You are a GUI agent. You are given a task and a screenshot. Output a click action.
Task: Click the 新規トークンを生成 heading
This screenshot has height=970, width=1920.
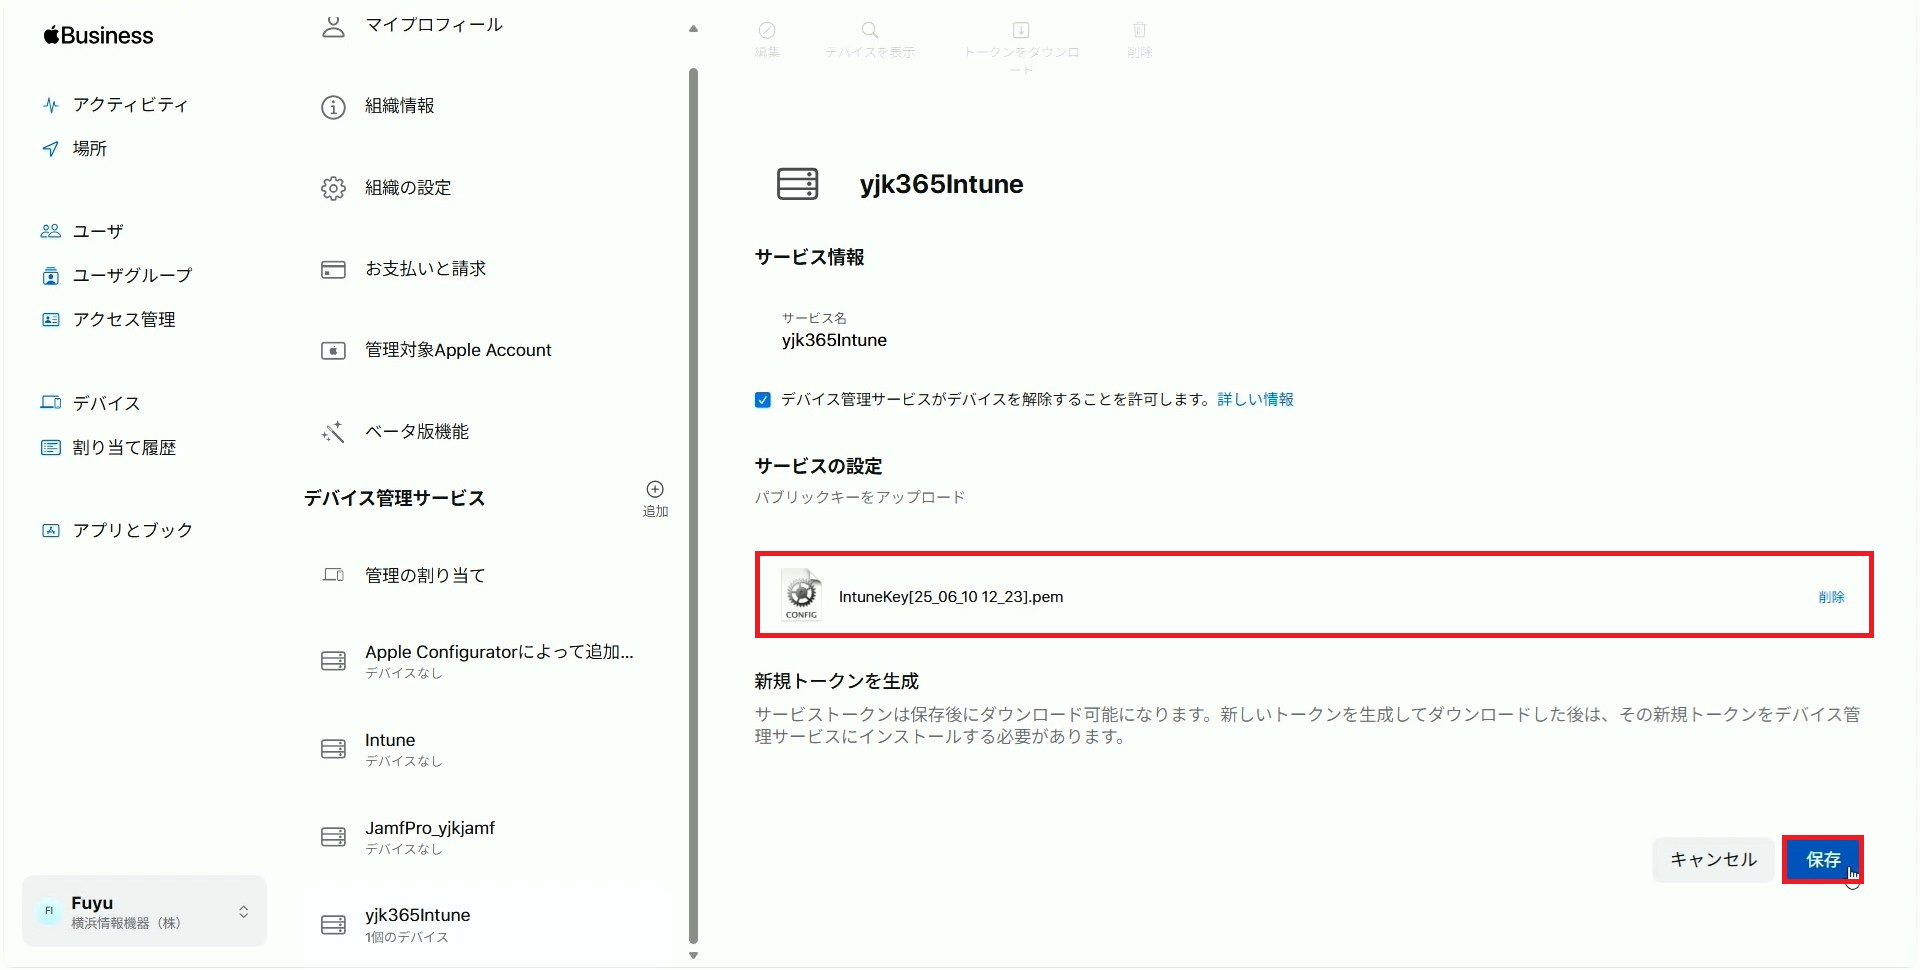pos(836,682)
